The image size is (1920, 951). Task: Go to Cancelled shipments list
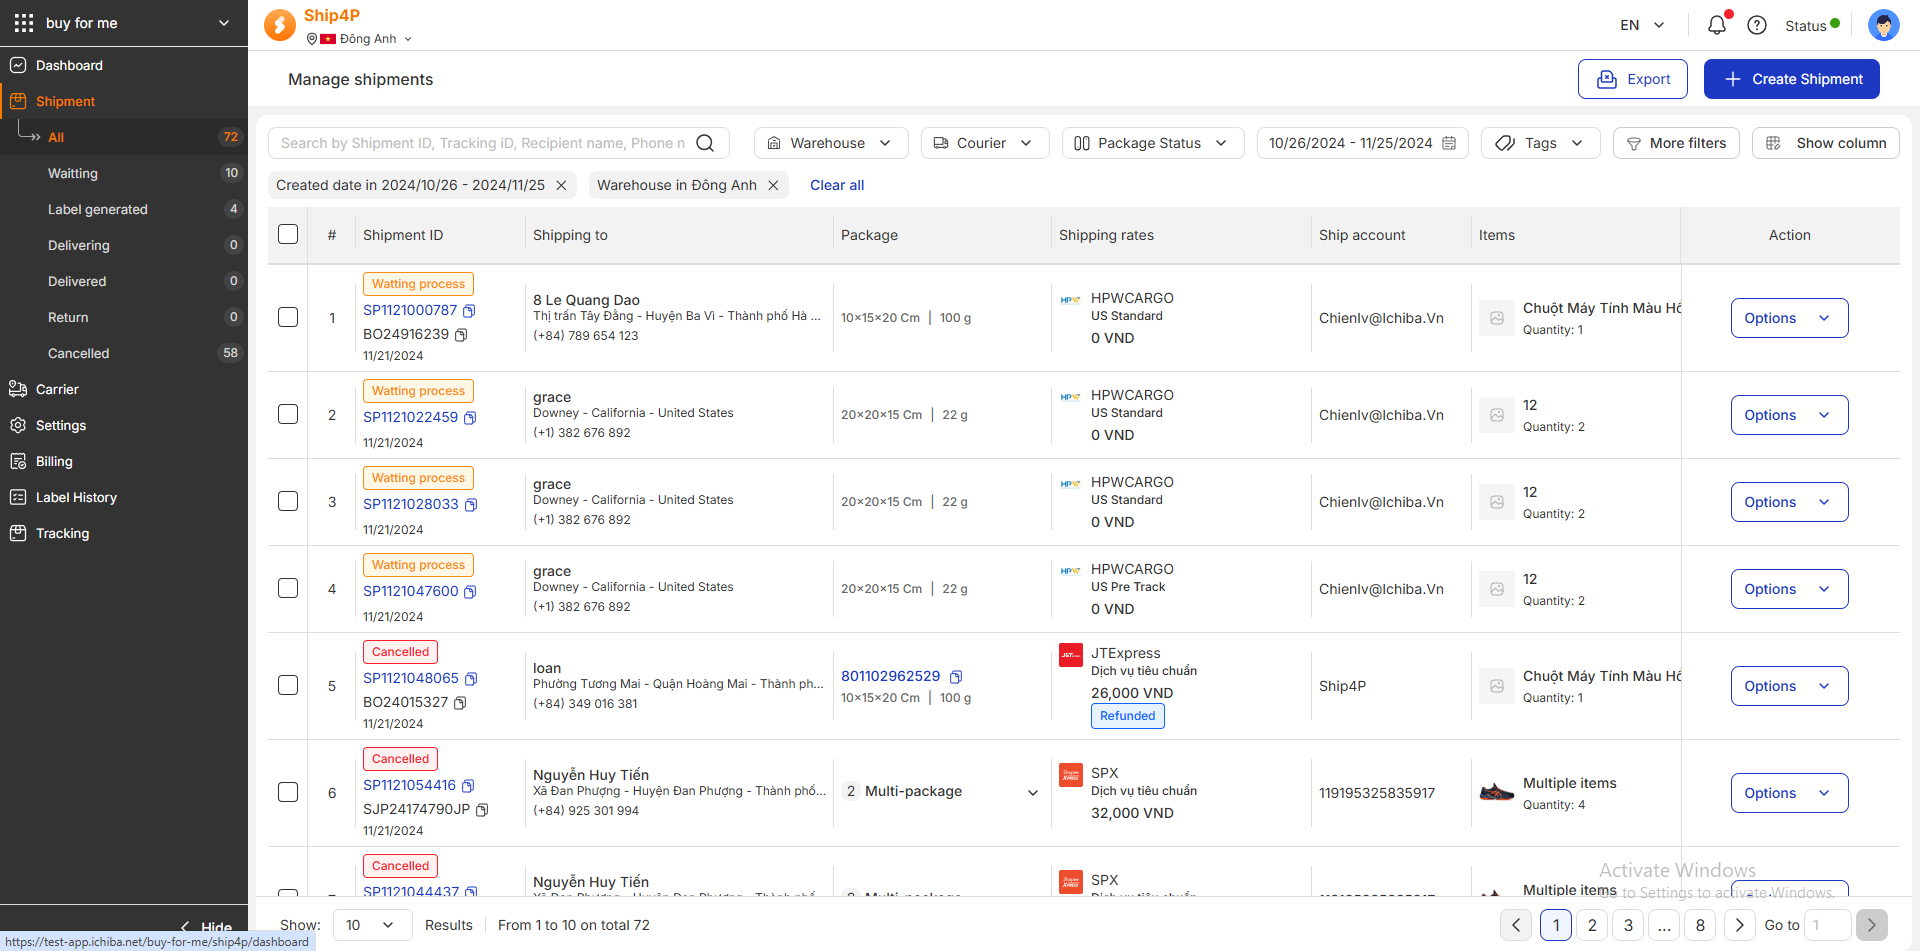tap(78, 353)
